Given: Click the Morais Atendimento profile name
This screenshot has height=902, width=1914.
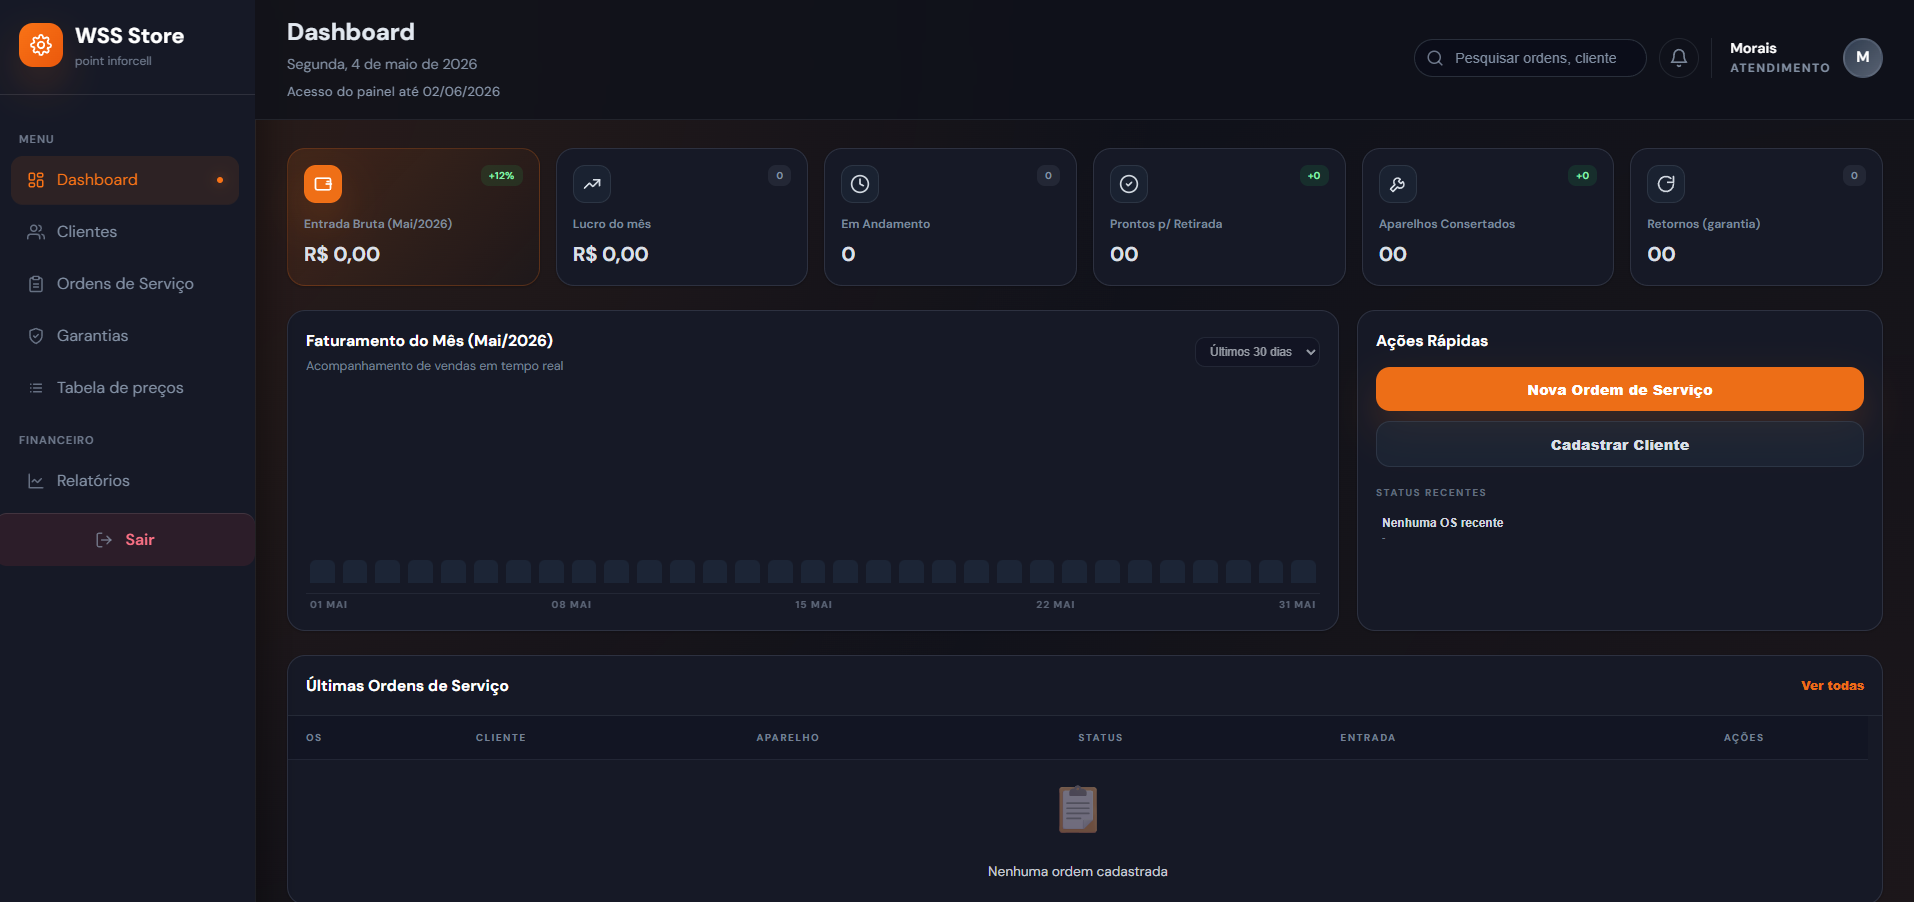Looking at the screenshot, I should (1779, 58).
